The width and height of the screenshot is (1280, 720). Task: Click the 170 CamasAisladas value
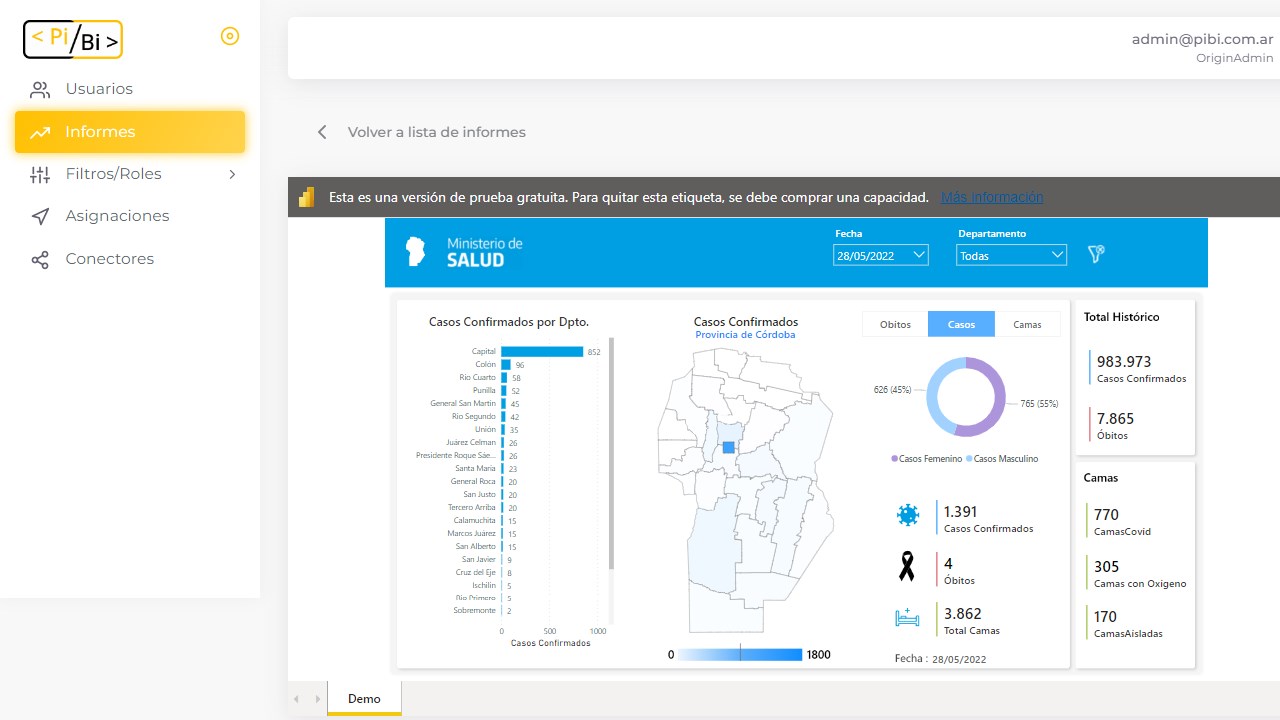tap(1105, 617)
